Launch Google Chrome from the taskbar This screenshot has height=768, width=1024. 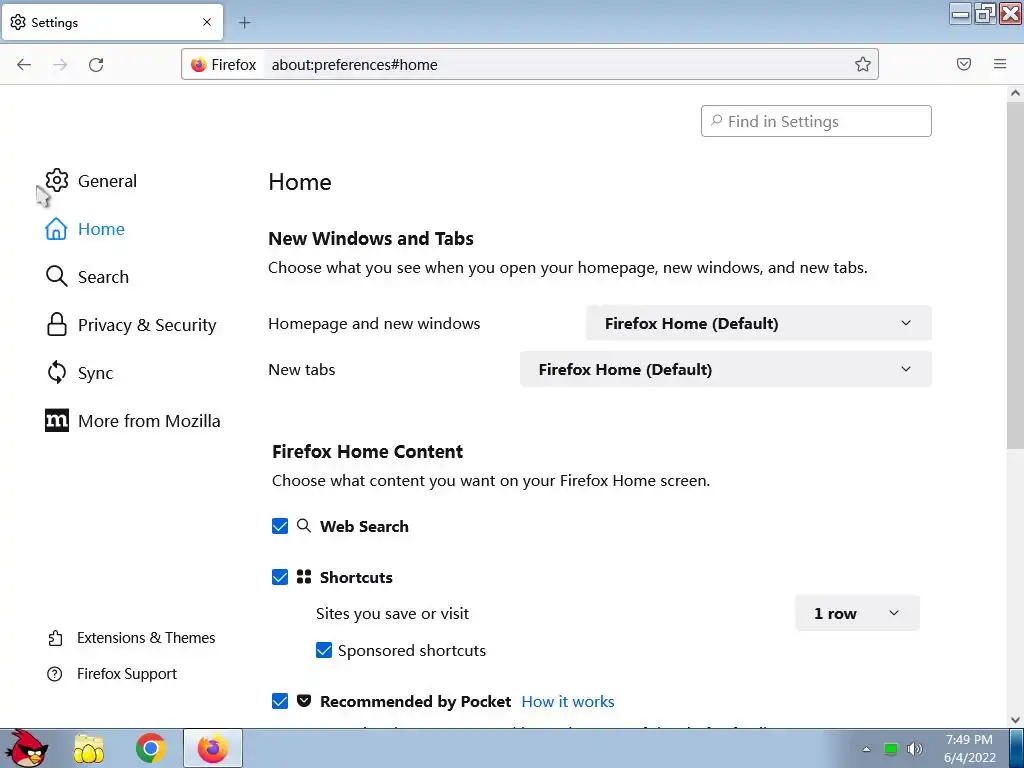pos(150,748)
